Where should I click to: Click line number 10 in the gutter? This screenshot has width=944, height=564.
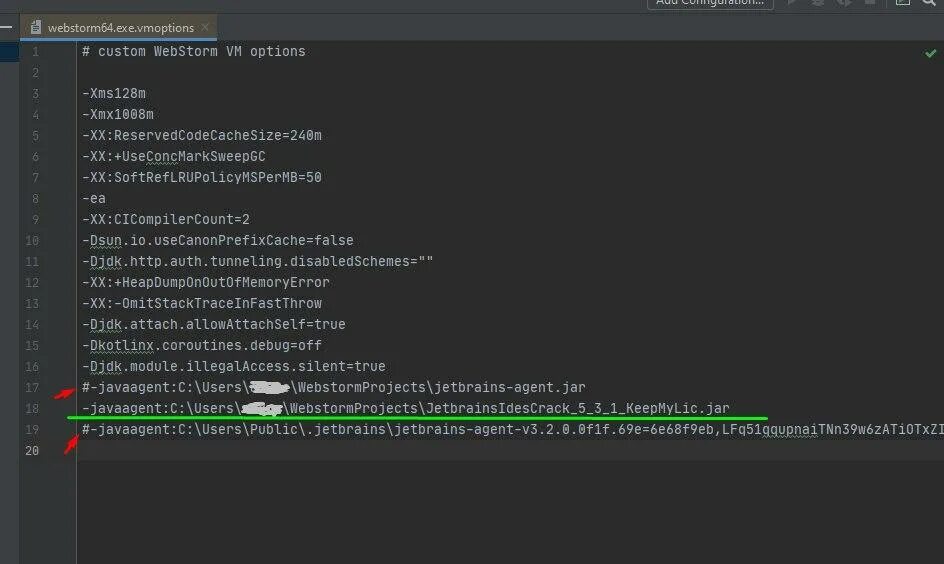click(32, 241)
